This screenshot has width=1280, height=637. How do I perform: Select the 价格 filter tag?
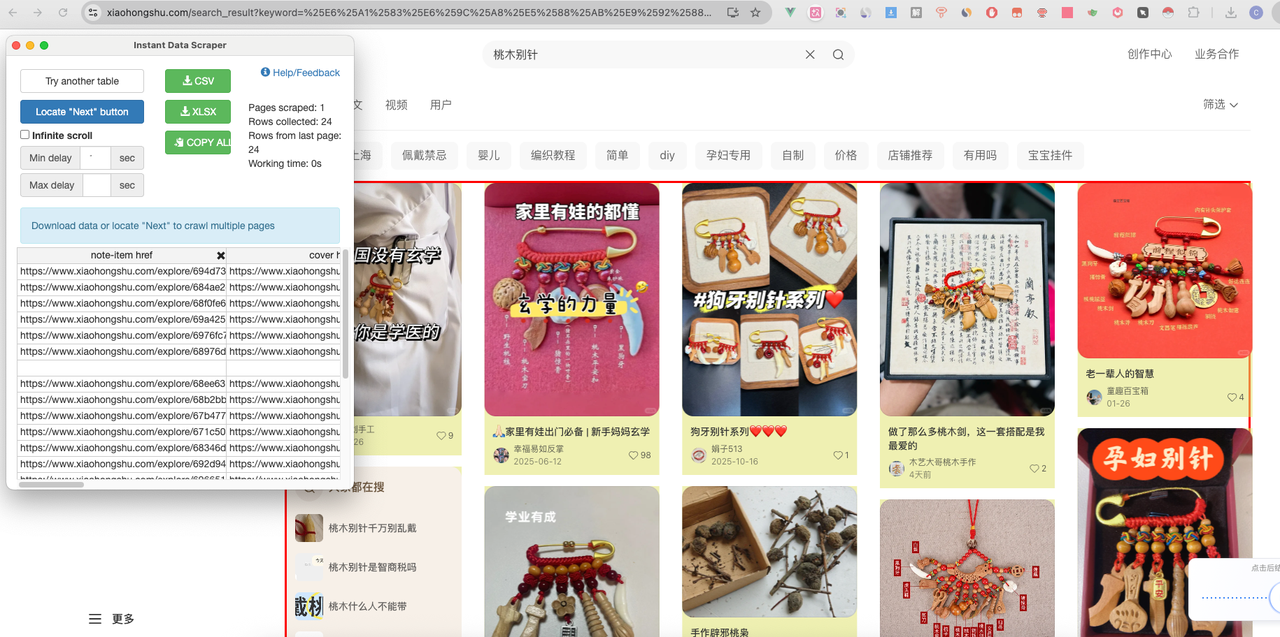point(846,155)
